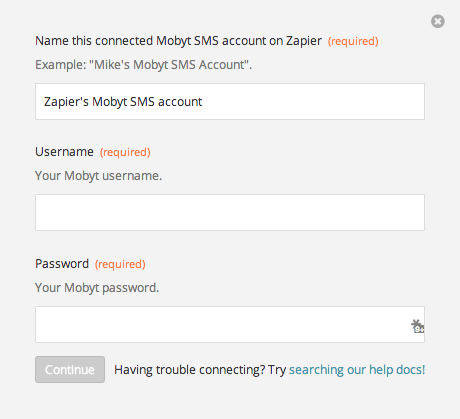Click the required marker next to Username
The height and width of the screenshot is (419, 460).
point(125,152)
